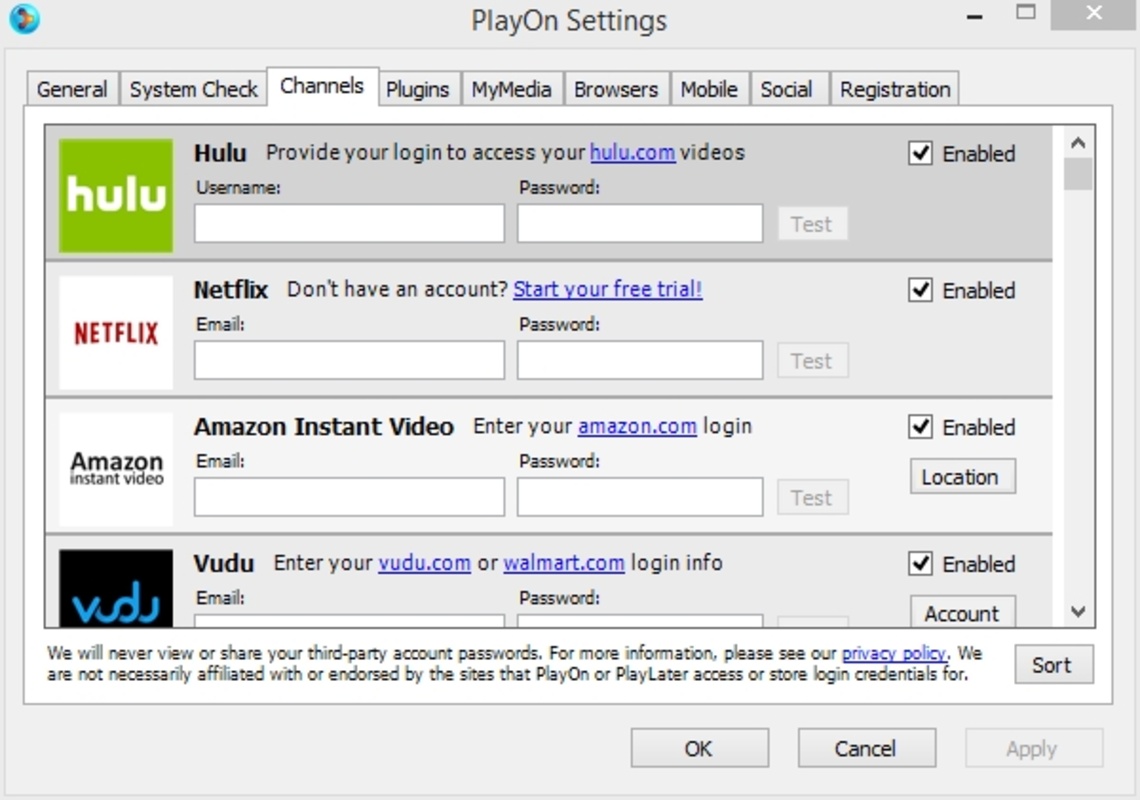This screenshot has width=1140, height=800.
Task: Click the Hulu channel logo
Action: [116, 196]
